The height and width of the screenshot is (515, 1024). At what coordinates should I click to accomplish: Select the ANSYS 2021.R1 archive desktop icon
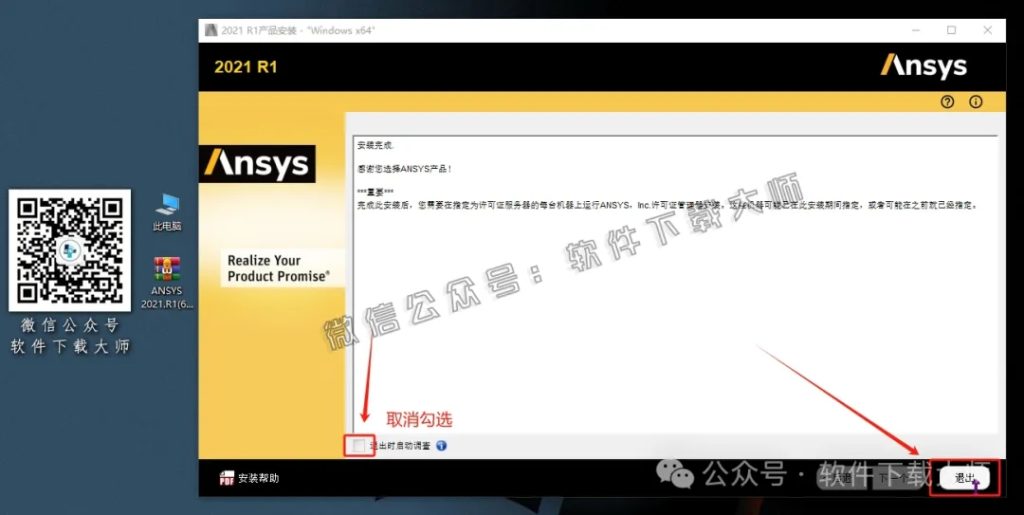167,283
